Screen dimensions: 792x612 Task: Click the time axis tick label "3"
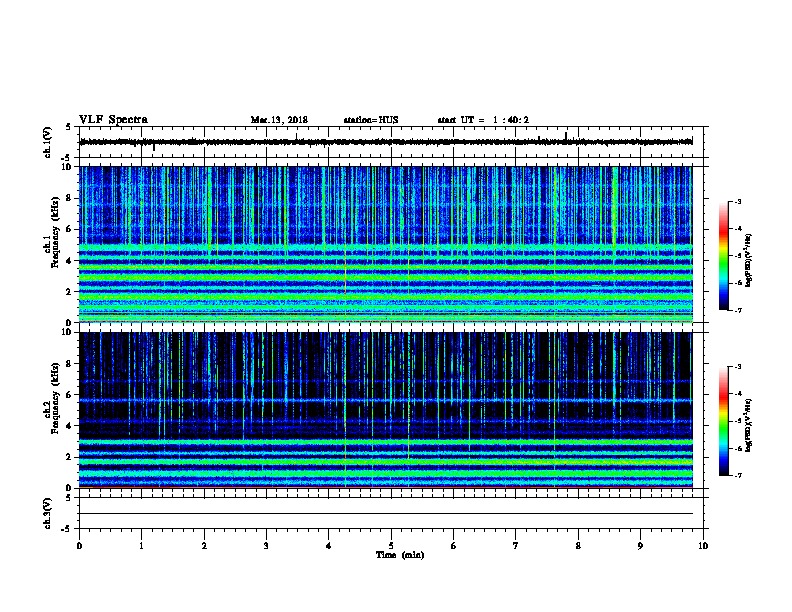pyautogui.click(x=266, y=546)
